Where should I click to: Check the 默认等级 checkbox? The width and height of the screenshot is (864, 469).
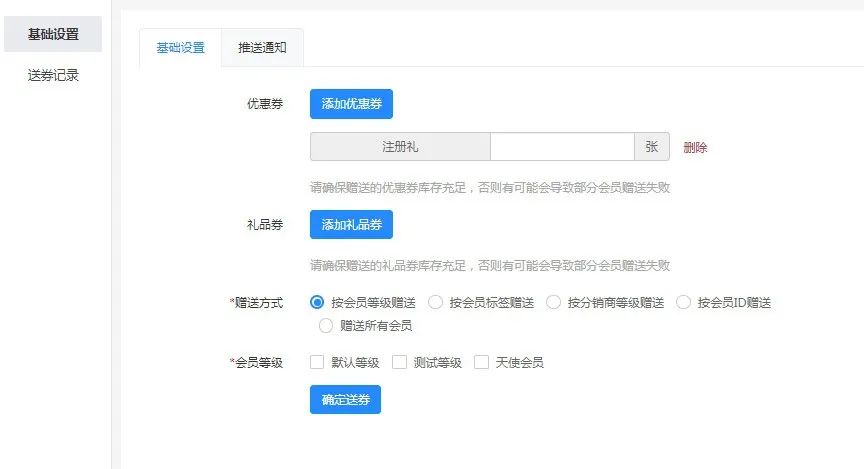317,362
